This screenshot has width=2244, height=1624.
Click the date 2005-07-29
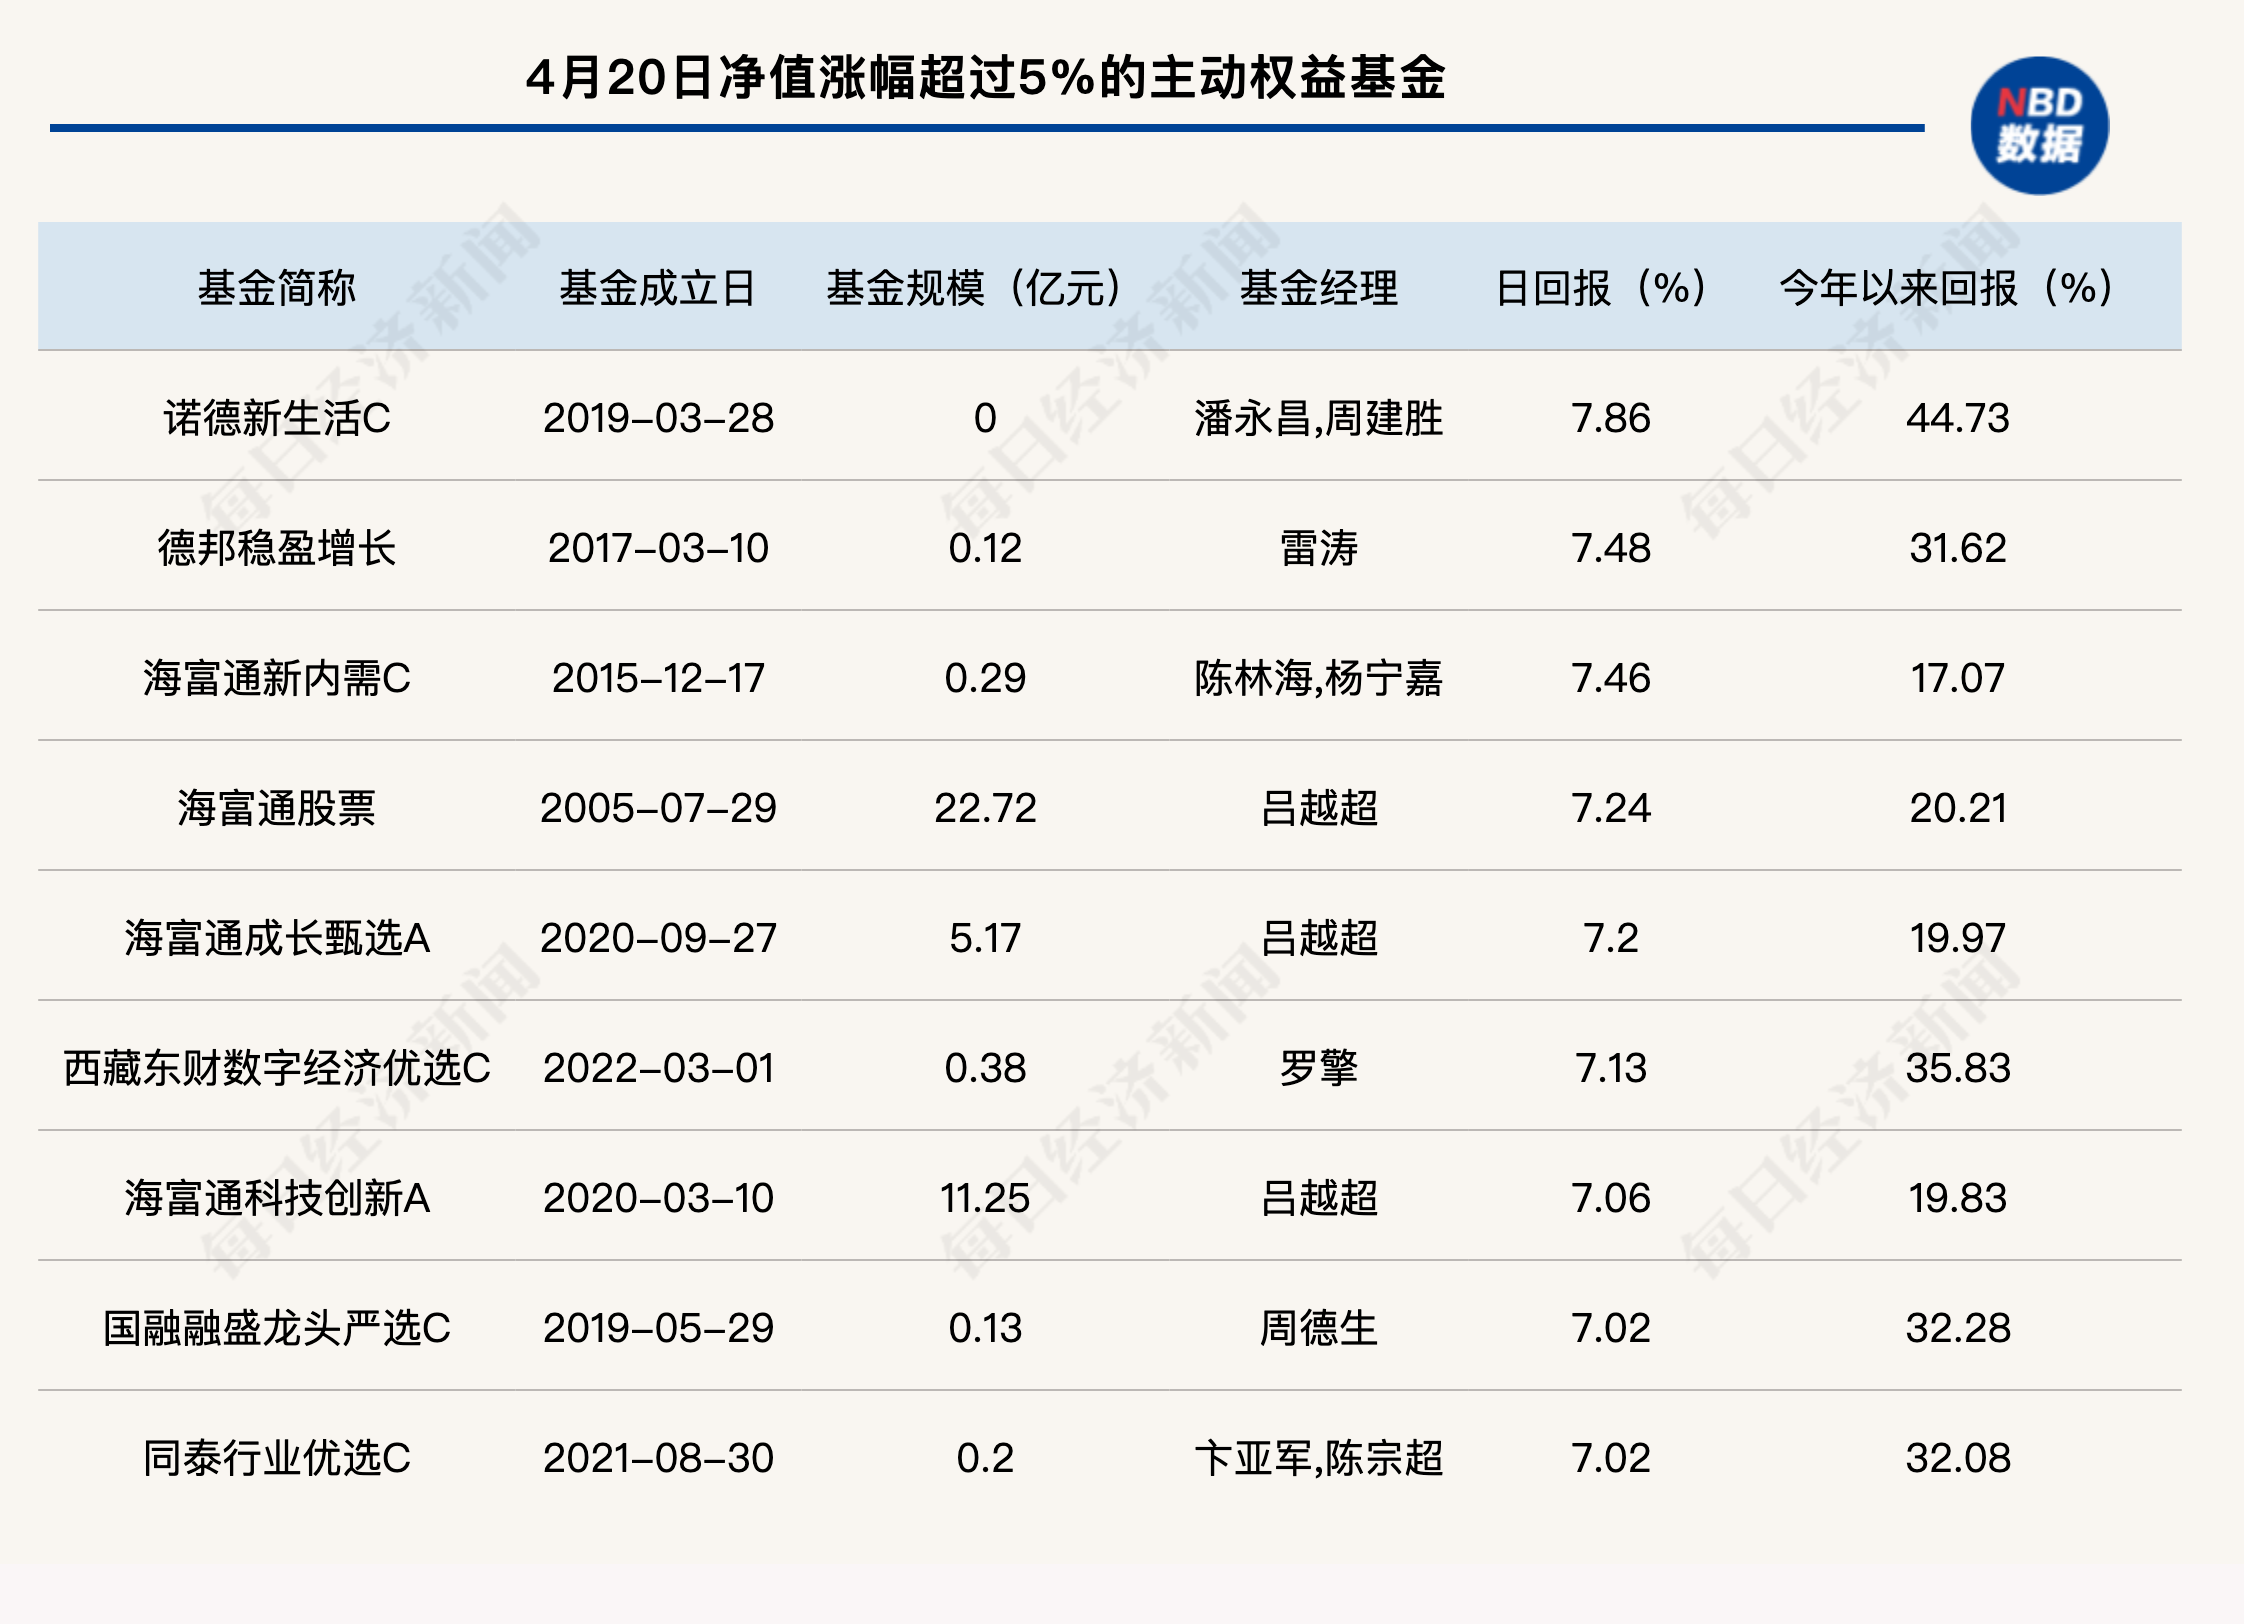pyautogui.click(x=658, y=808)
